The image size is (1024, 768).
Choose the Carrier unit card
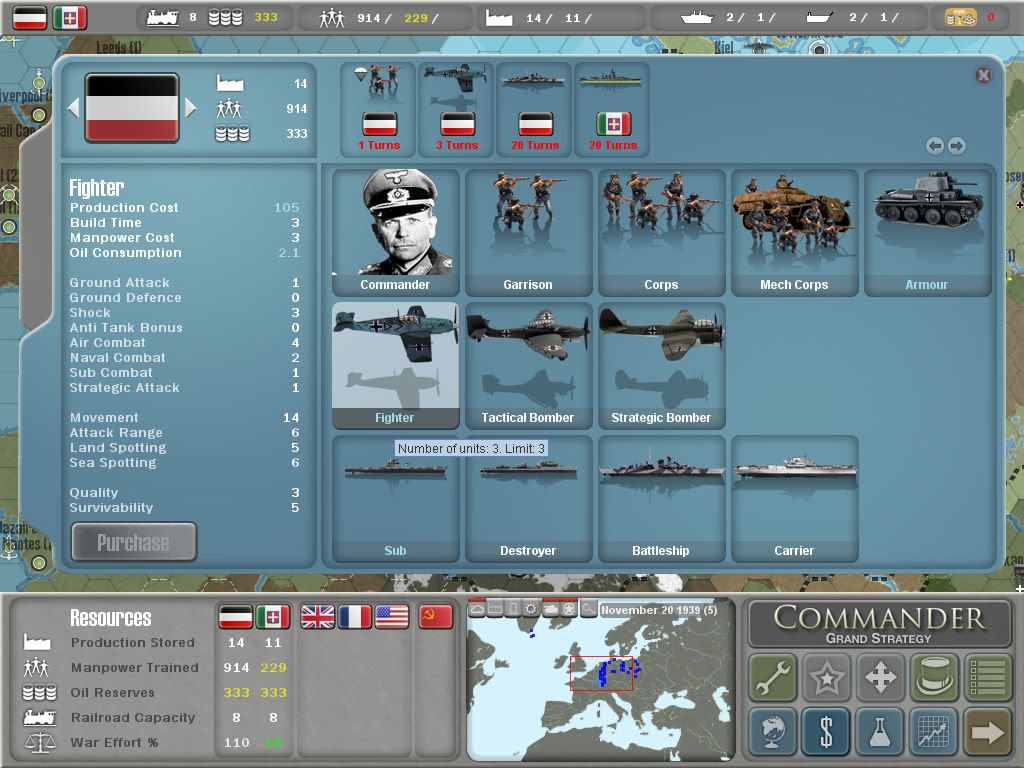click(x=795, y=499)
